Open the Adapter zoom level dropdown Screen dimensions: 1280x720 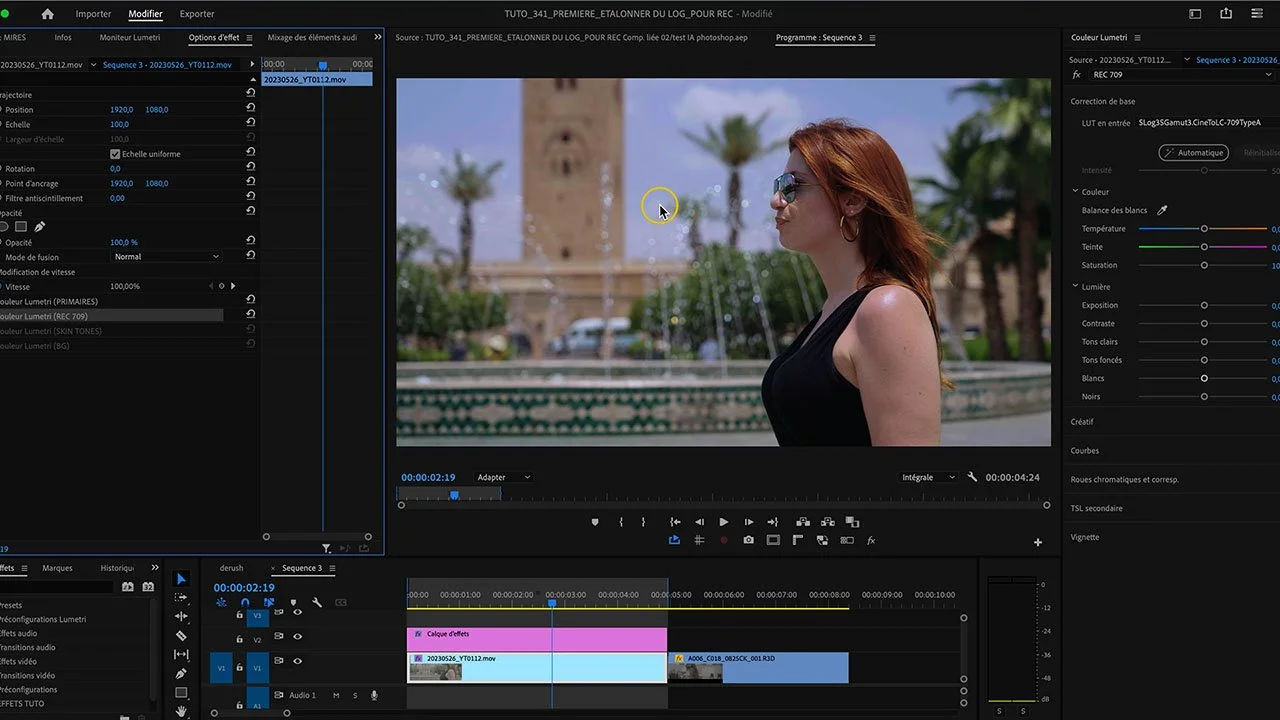tap(504, 477)
